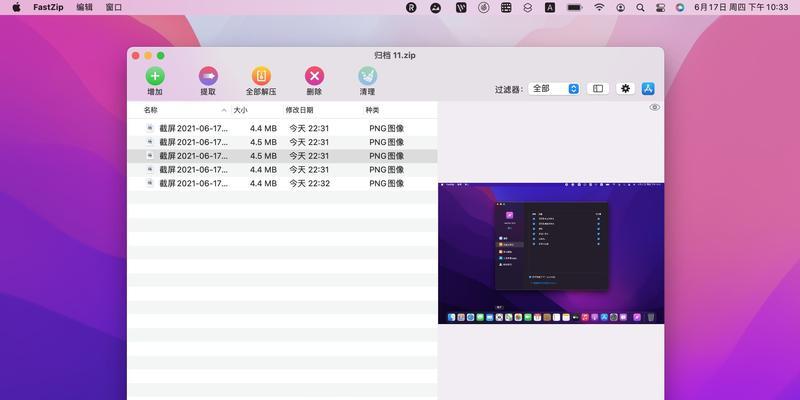Screen dimensions: 800x400
Task: Click the green 增加 (Add) toolbar icon
Action: (155, 77)
